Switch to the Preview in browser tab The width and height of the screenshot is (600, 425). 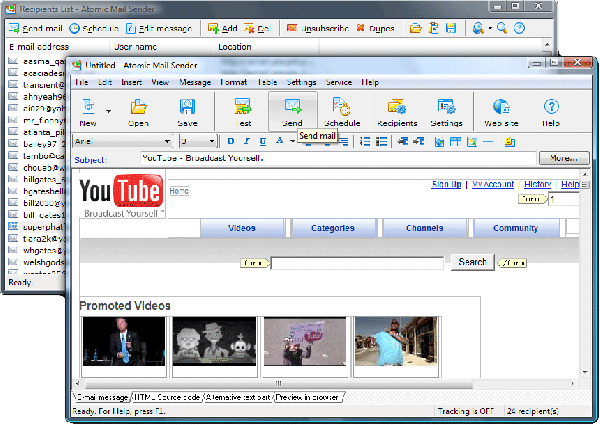(x=307, y=398)
